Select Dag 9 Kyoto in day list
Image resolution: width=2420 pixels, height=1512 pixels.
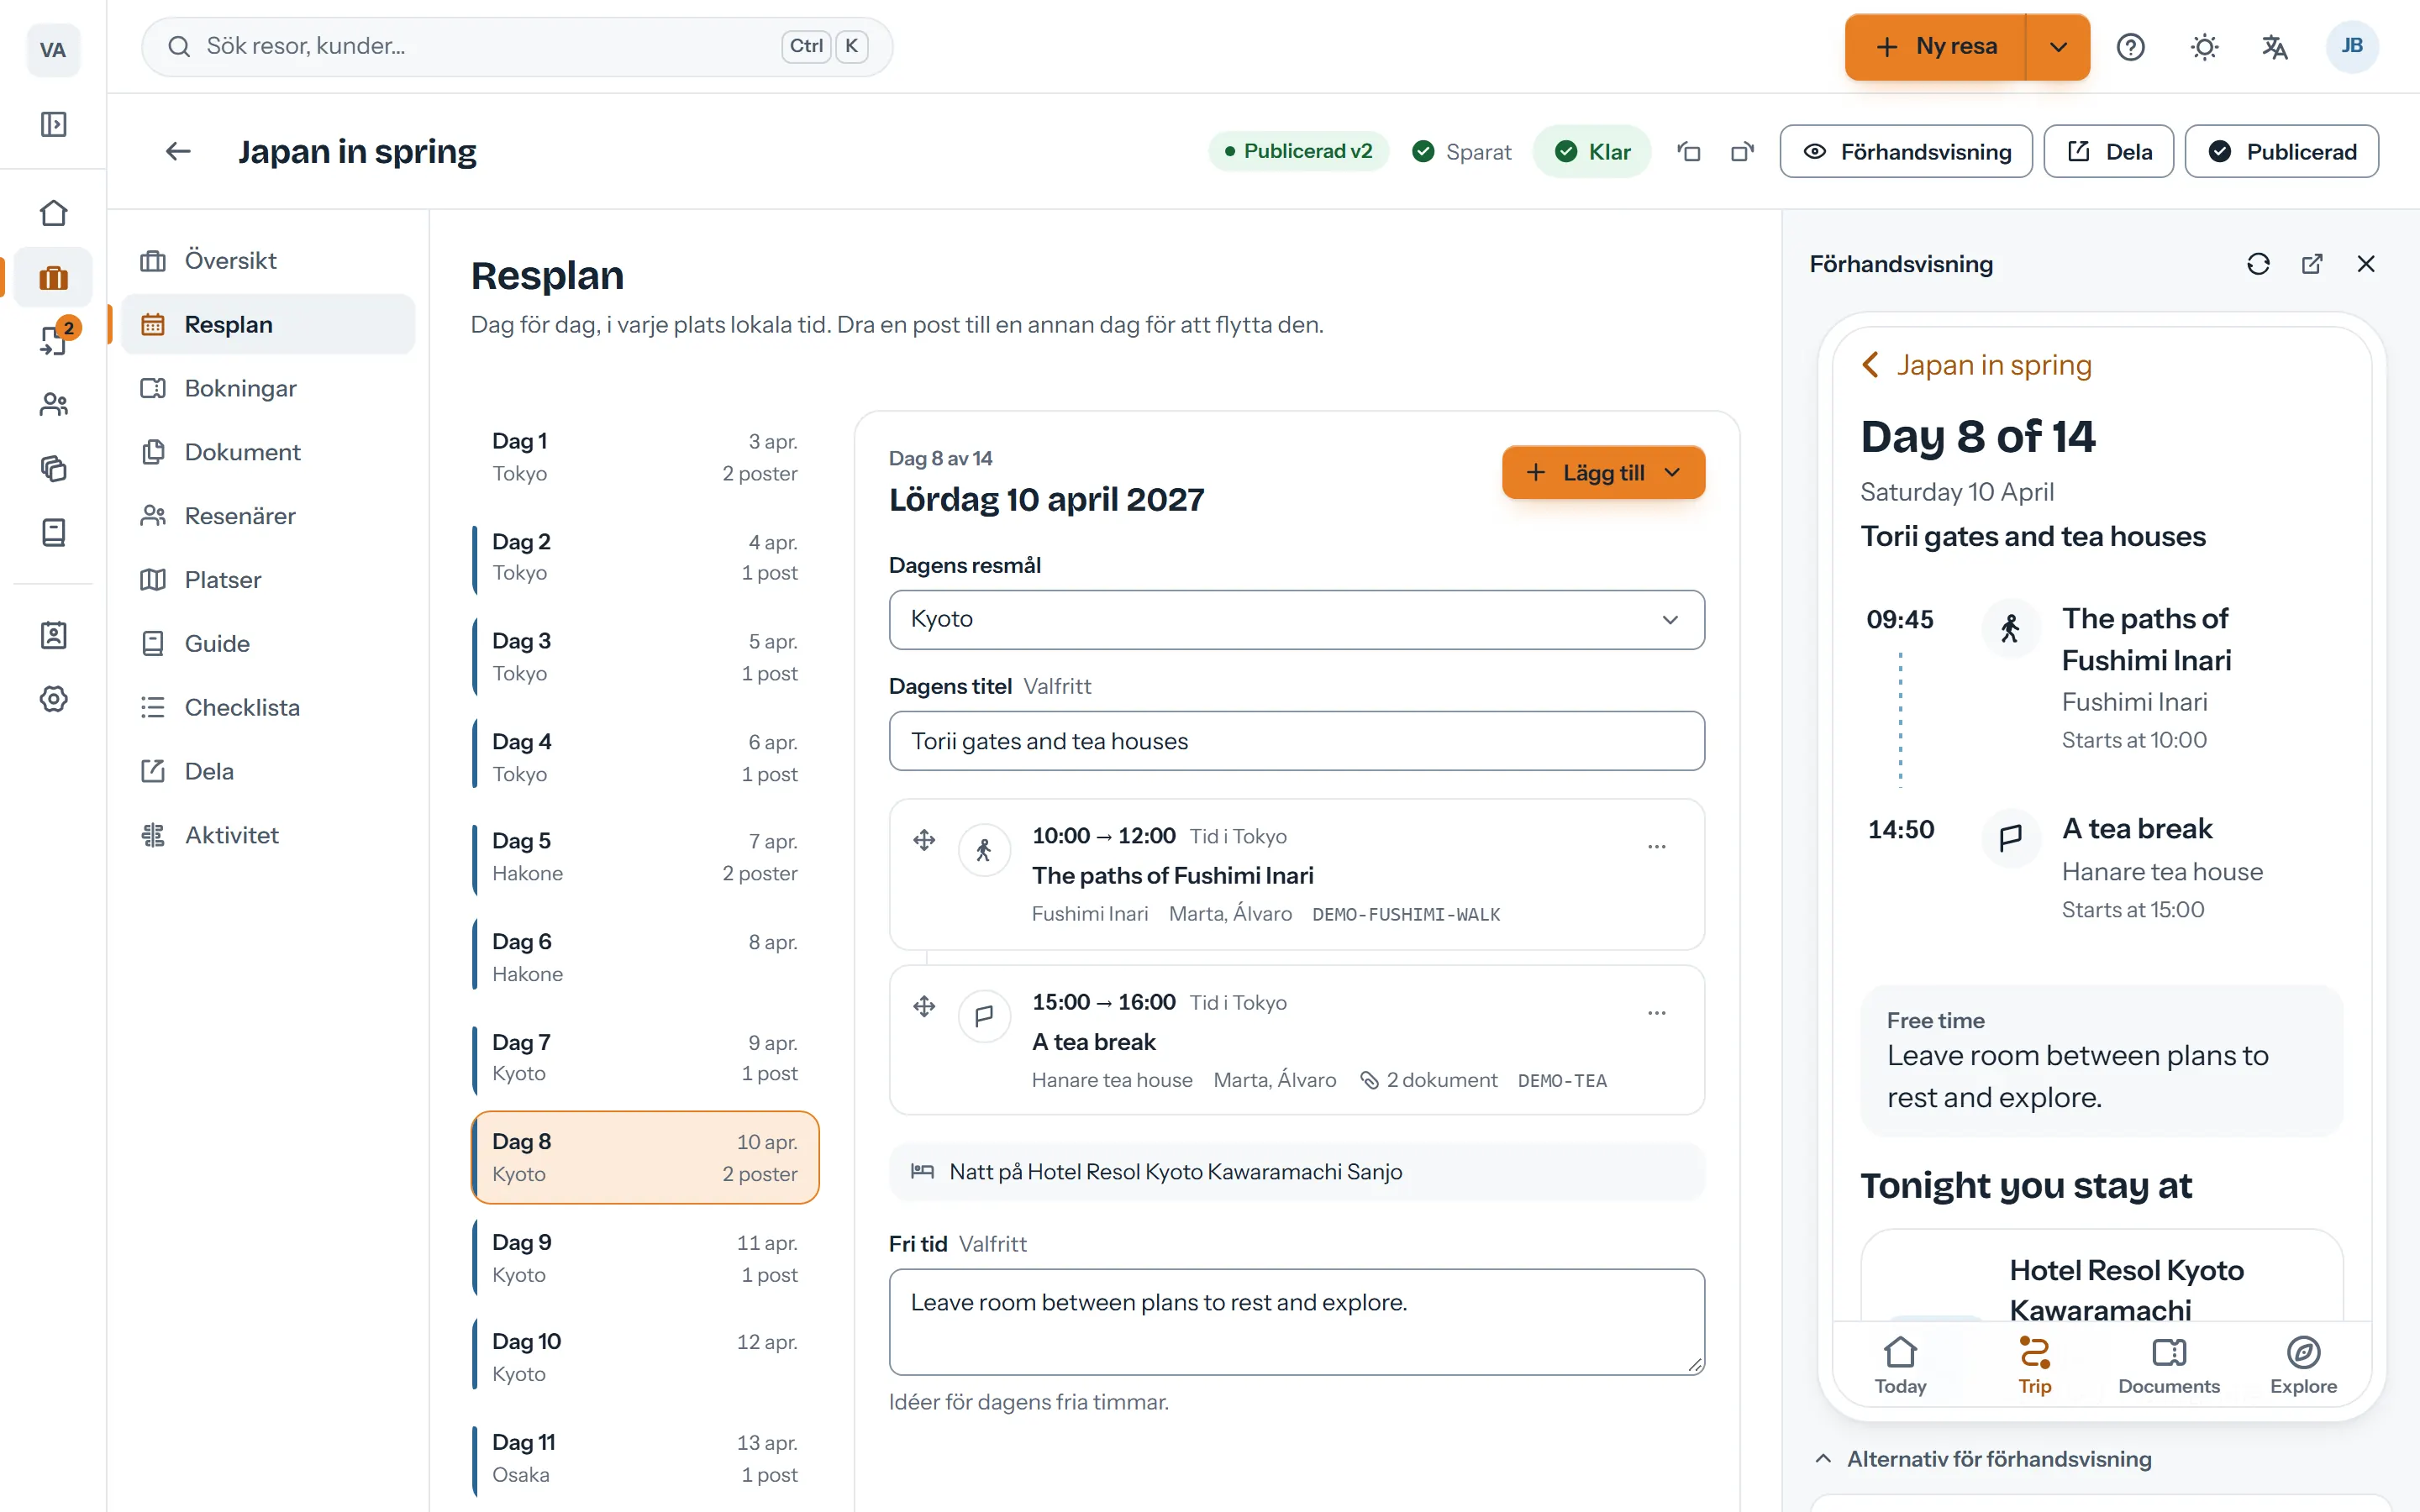[645, 1258]
